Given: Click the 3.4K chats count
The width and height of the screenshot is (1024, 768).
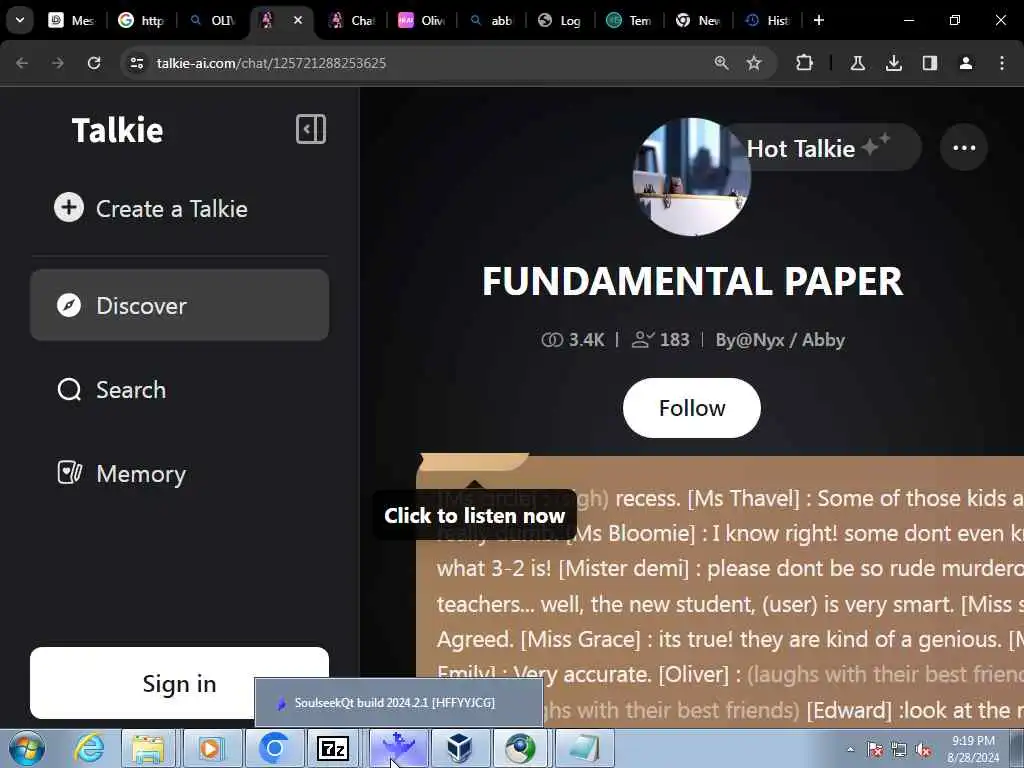Looking at the screenshot, I should point(573,340).
